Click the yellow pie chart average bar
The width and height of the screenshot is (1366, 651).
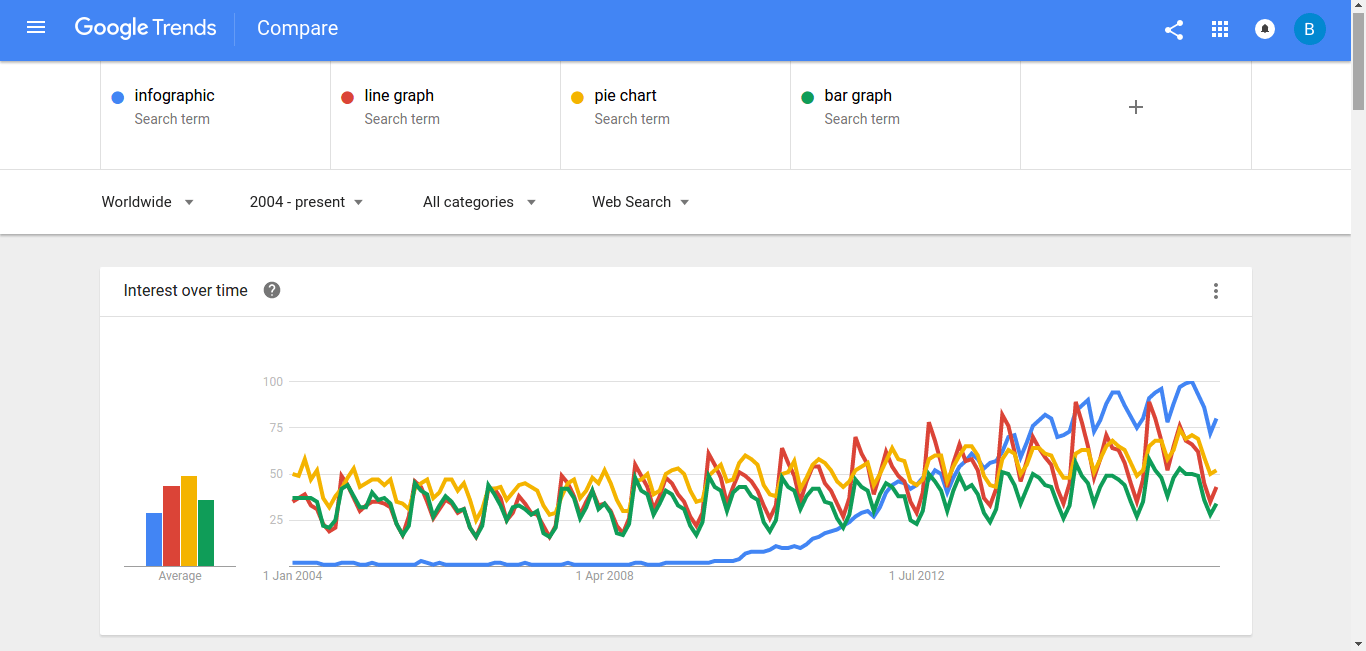tap(189, 521)
